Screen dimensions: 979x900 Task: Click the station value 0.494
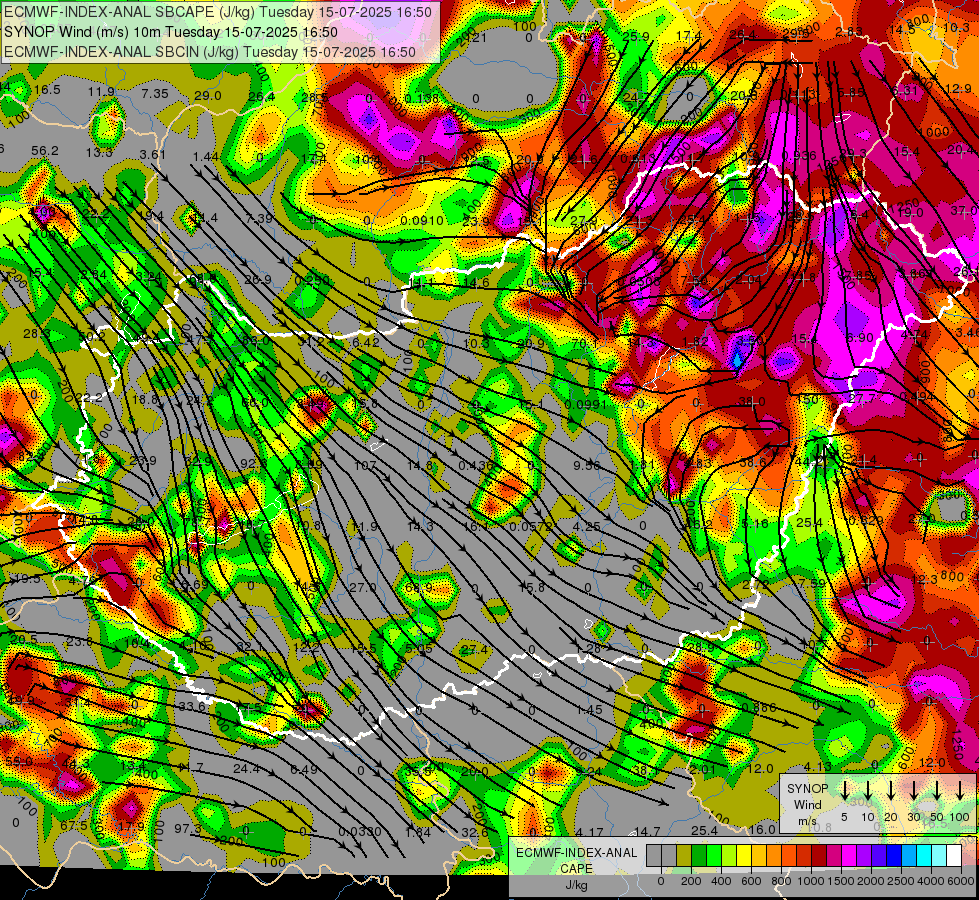tap(917, 397)
